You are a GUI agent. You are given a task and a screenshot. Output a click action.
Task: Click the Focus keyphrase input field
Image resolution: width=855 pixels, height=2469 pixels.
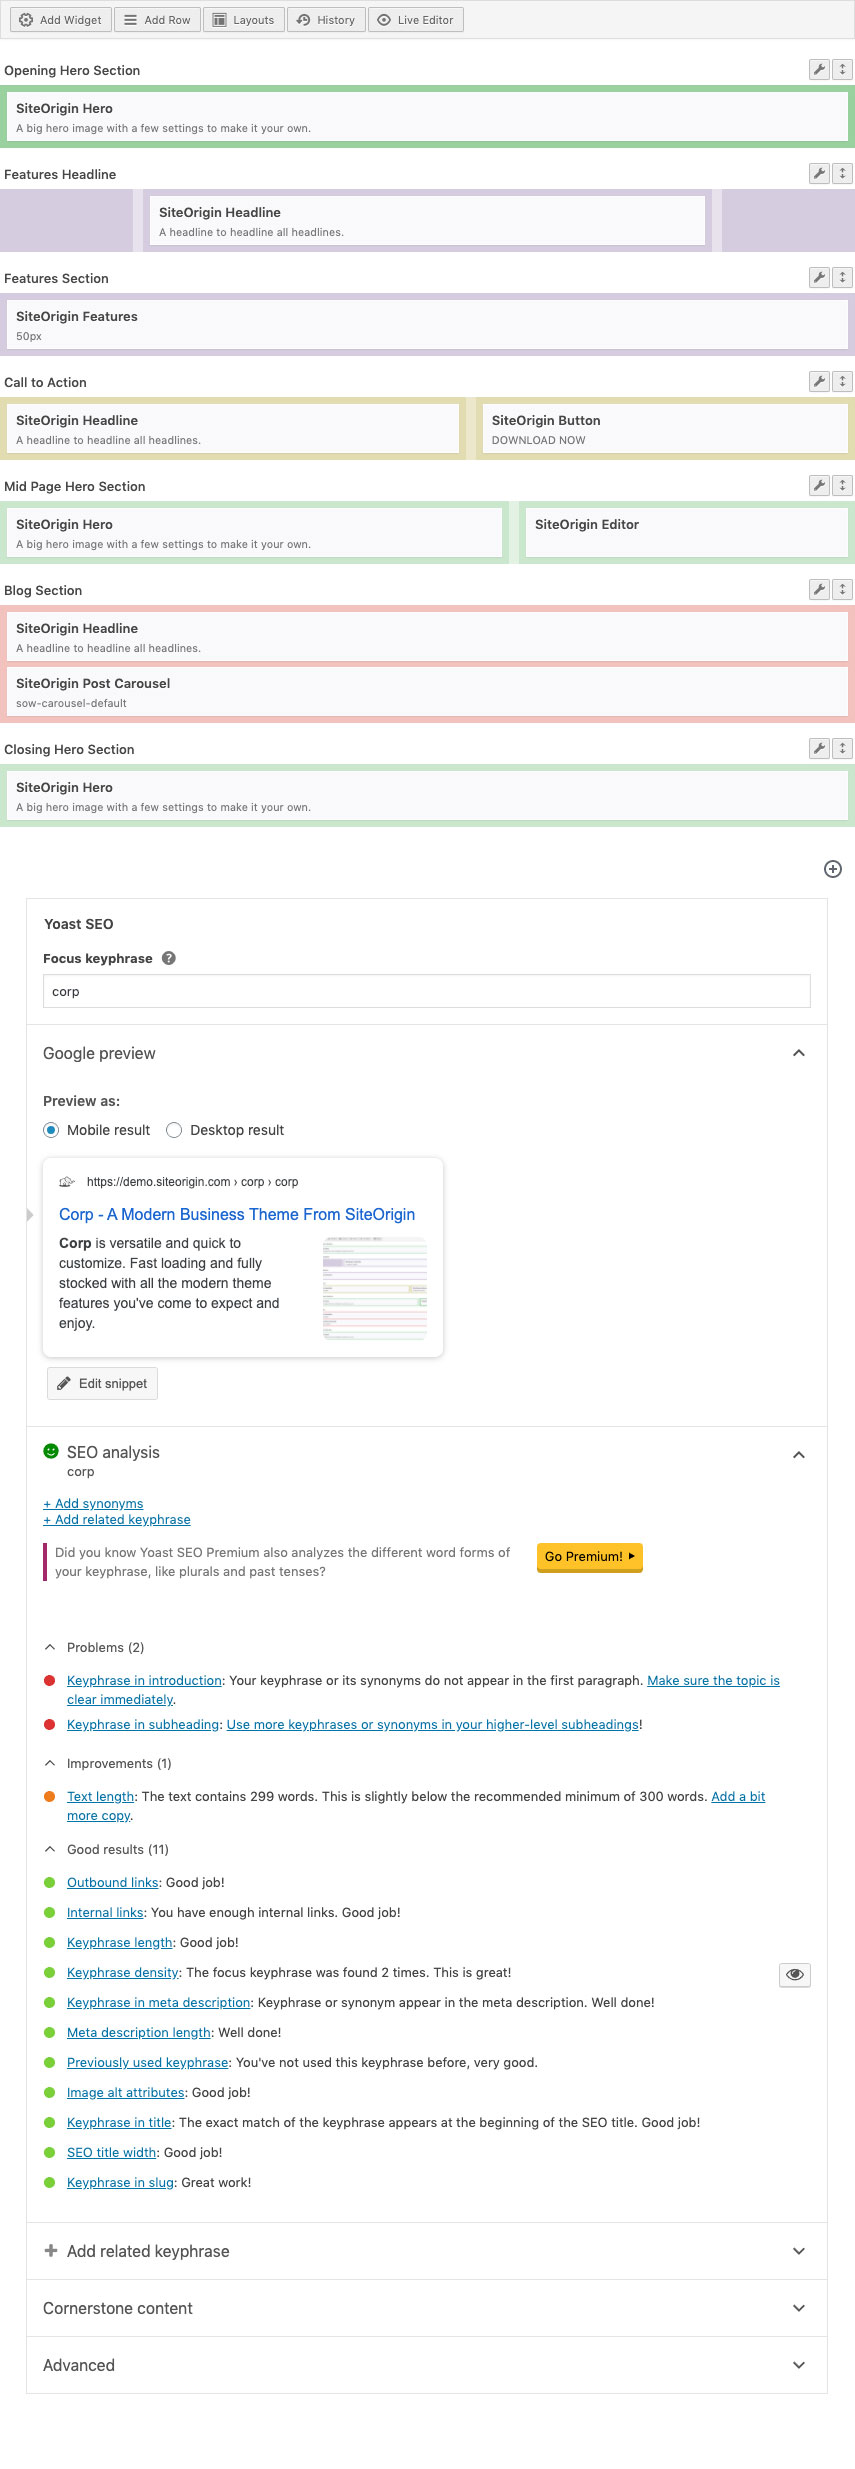click(x=426, y=992)
